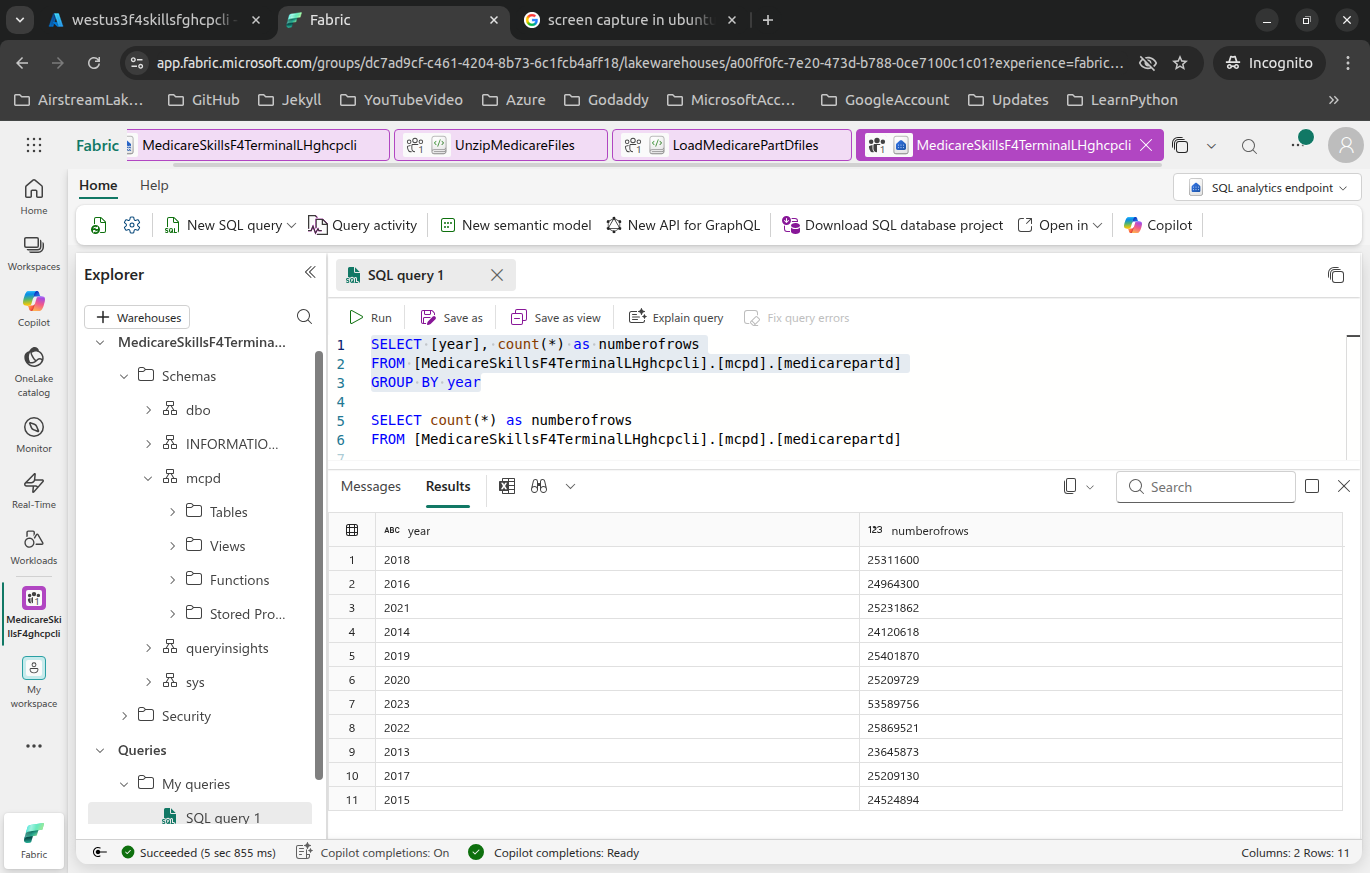Expand the Tables folder under mcpd
This screenshot has height=873, width=1370.
tap(172, 512)
